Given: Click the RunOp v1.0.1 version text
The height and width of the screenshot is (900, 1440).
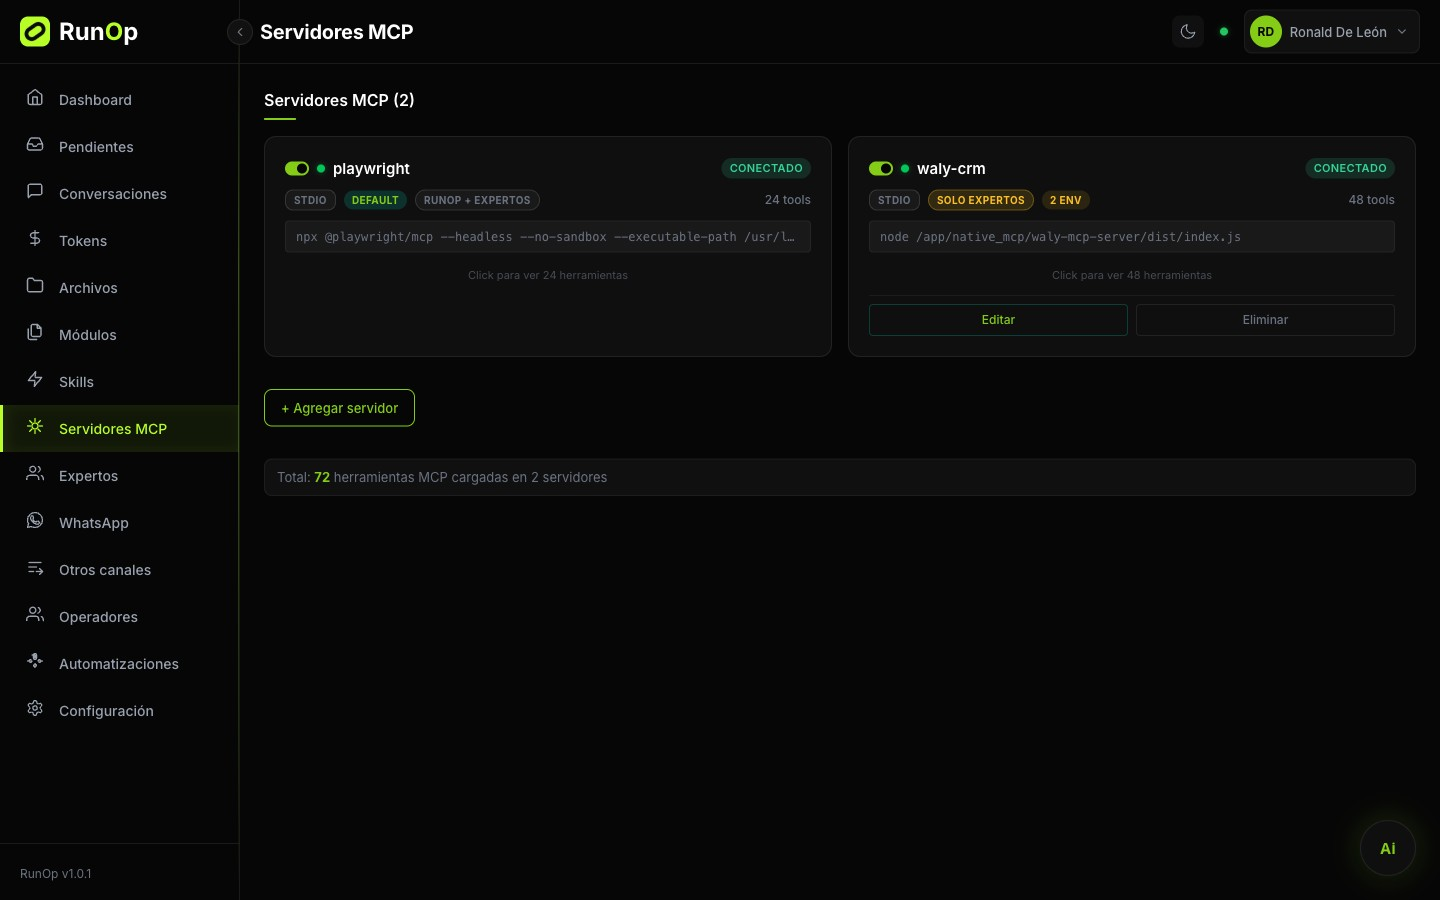Looking at the screenshot, I should coord(56,874).
